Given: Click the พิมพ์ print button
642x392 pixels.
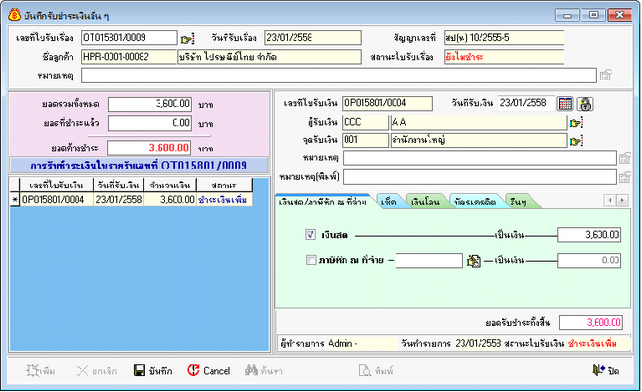Looking at the screenshot, I should 376,371.
